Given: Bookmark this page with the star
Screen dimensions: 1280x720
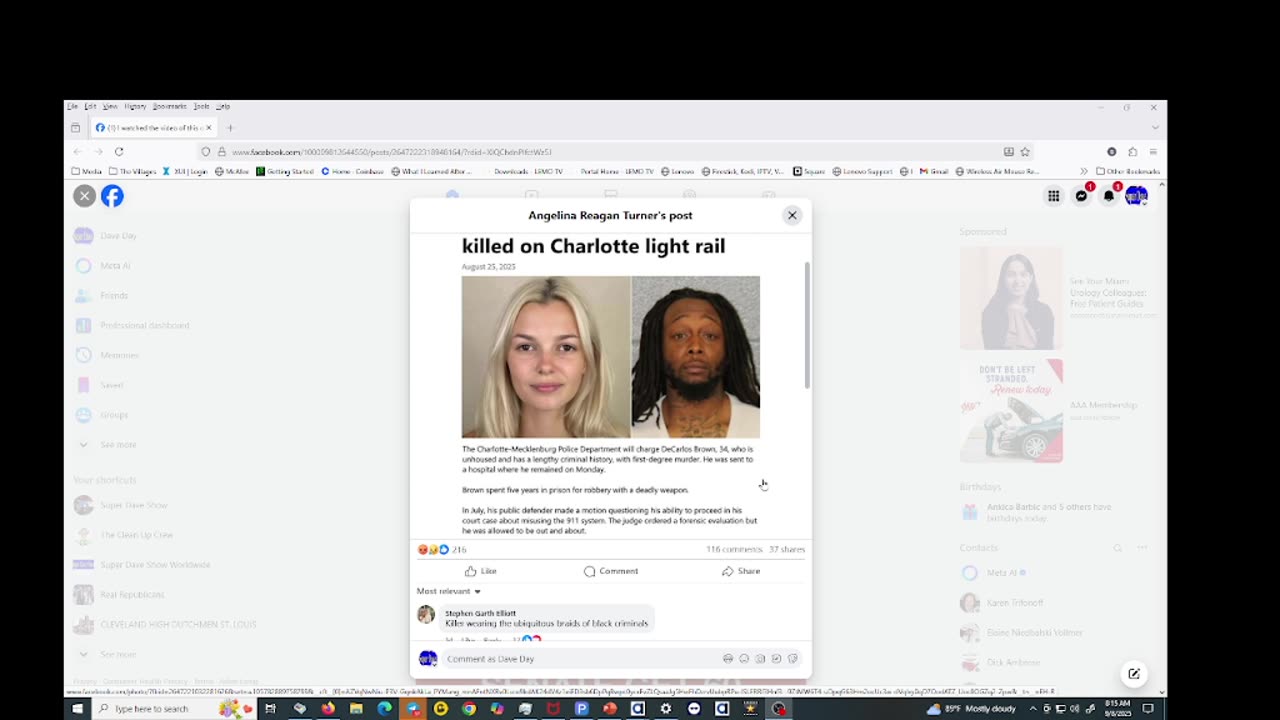Looking at the screenshot, I should click(1025, 152).
